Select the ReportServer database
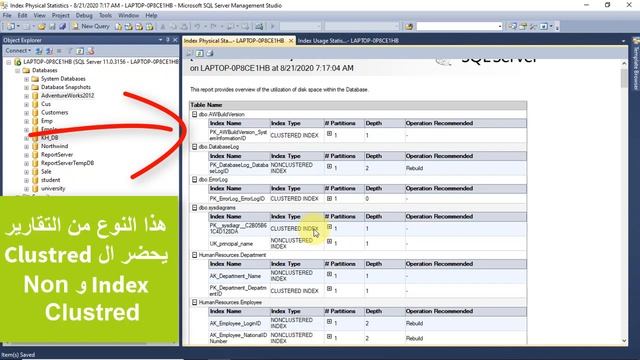The height and width of the screenshot is (360, 640). (x=57, y=155)
